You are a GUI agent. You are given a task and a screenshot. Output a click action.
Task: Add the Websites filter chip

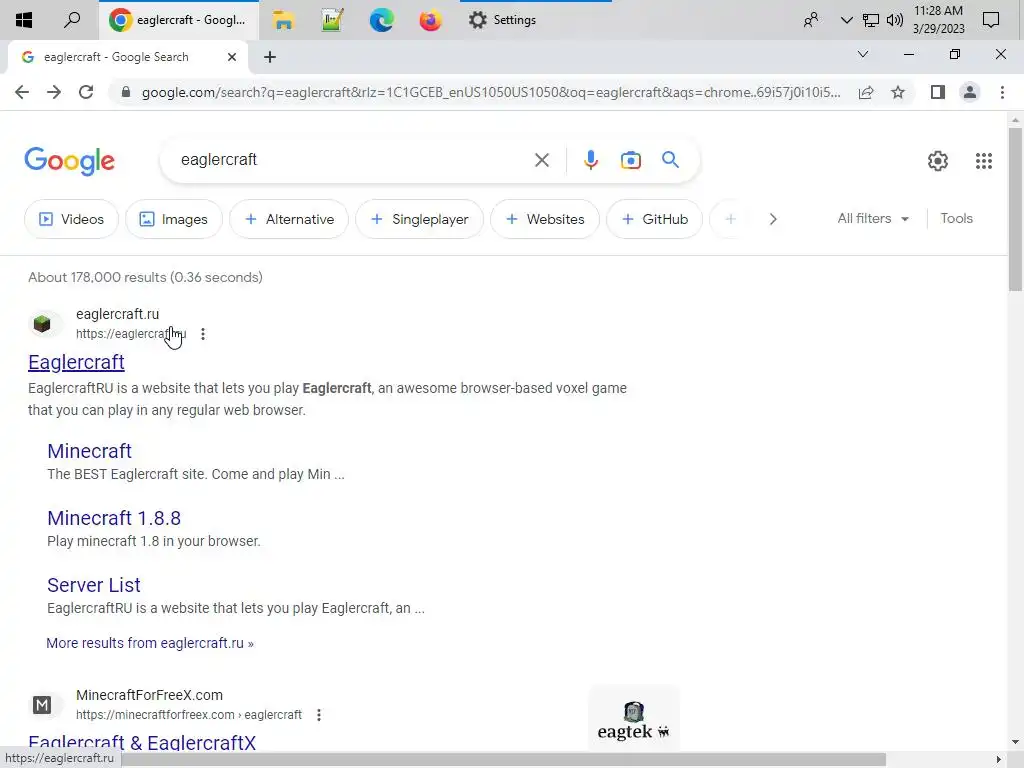[x=545, y=219]
